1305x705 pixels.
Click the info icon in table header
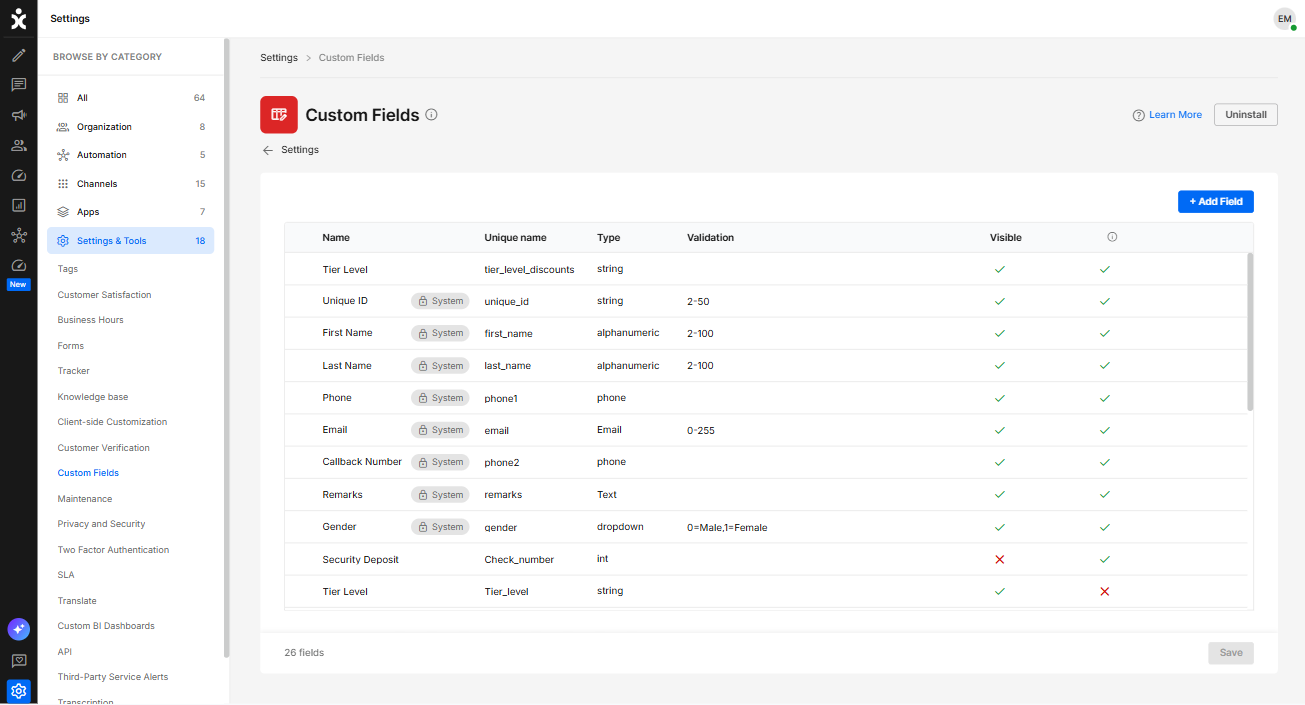pyautogui.click(x=1112, y=237)
